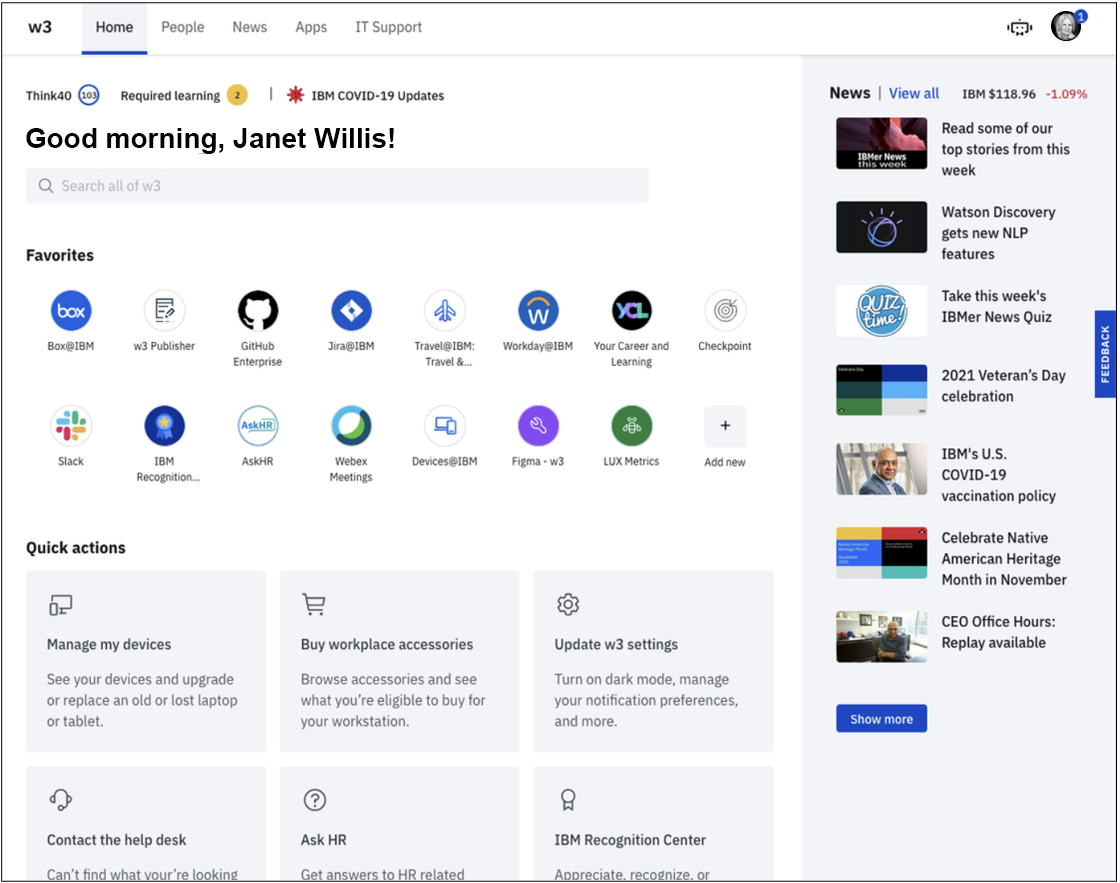Open the FEEDBACK side tab
The height and width of the screenshot is (883, 1120).
click(x=1105, y=354)
